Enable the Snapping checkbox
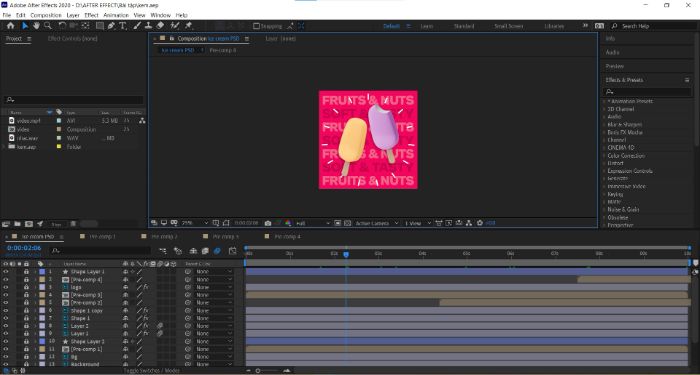The width and height of the screenshot is (700, 375). pyautogui.click(x=256, y=26)
